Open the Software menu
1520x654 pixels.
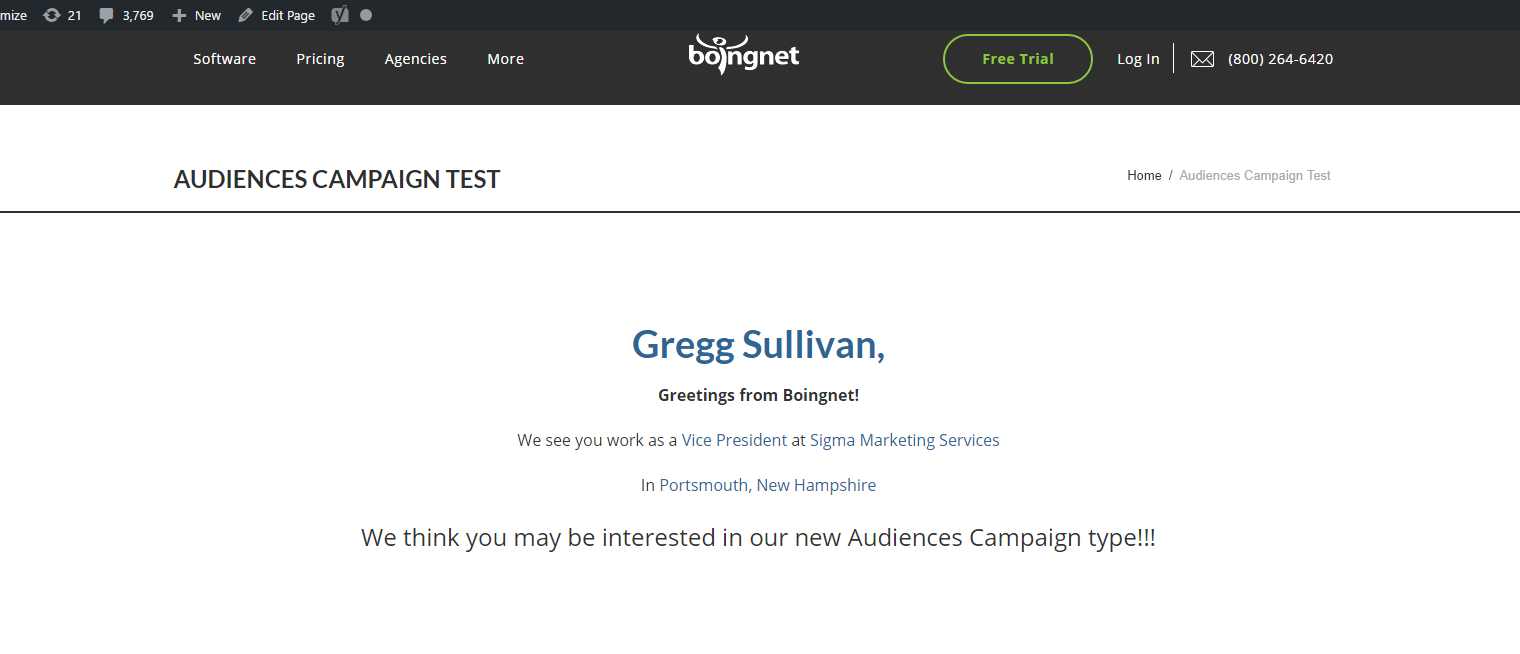[x=224, y=59]
